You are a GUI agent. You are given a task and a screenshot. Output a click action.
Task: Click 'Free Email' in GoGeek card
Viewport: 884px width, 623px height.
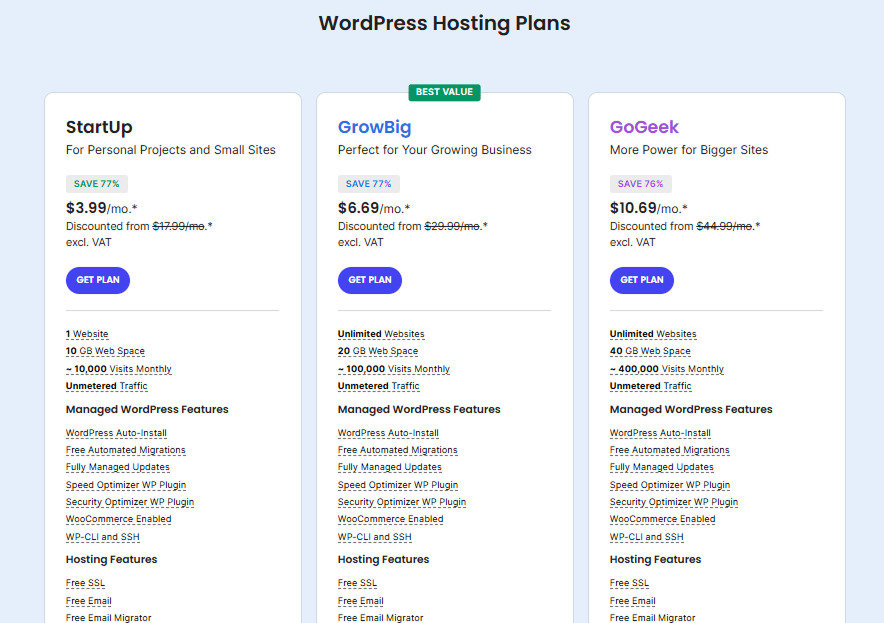pos(633,601)
